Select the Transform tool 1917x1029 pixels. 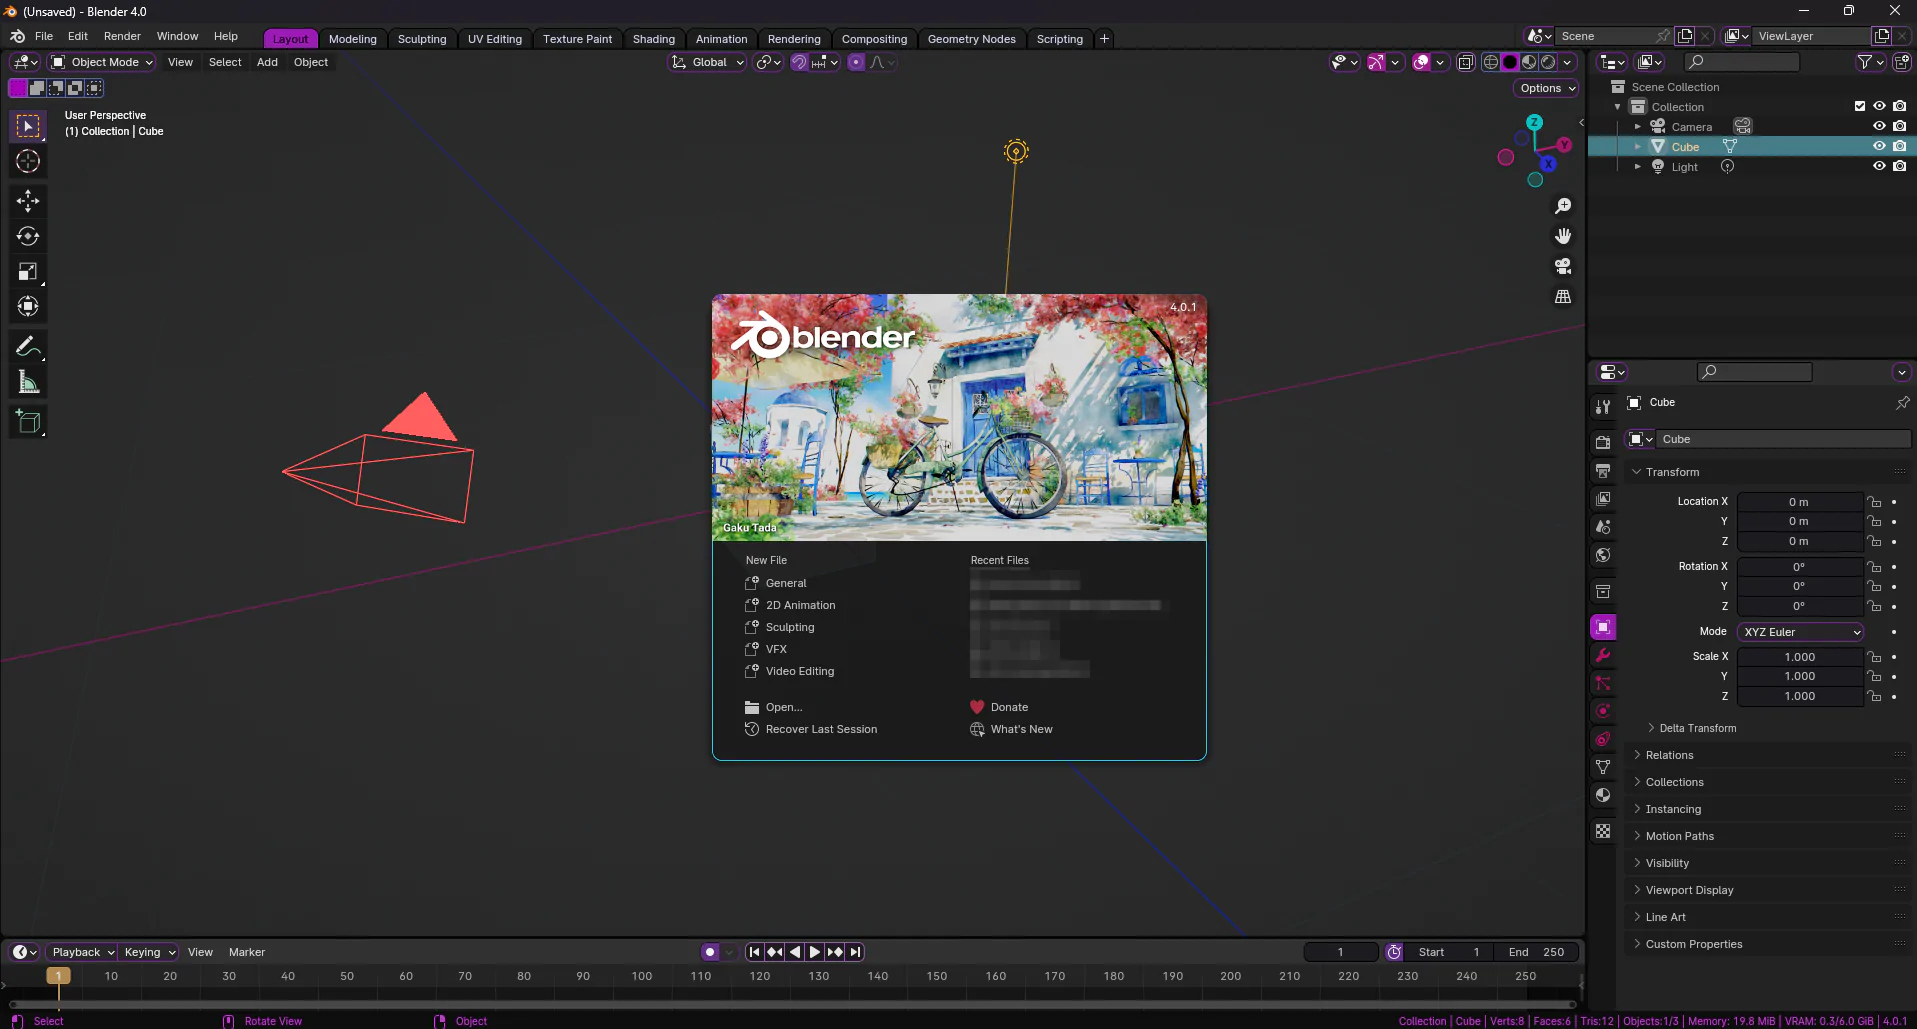(x=28, y=306)
